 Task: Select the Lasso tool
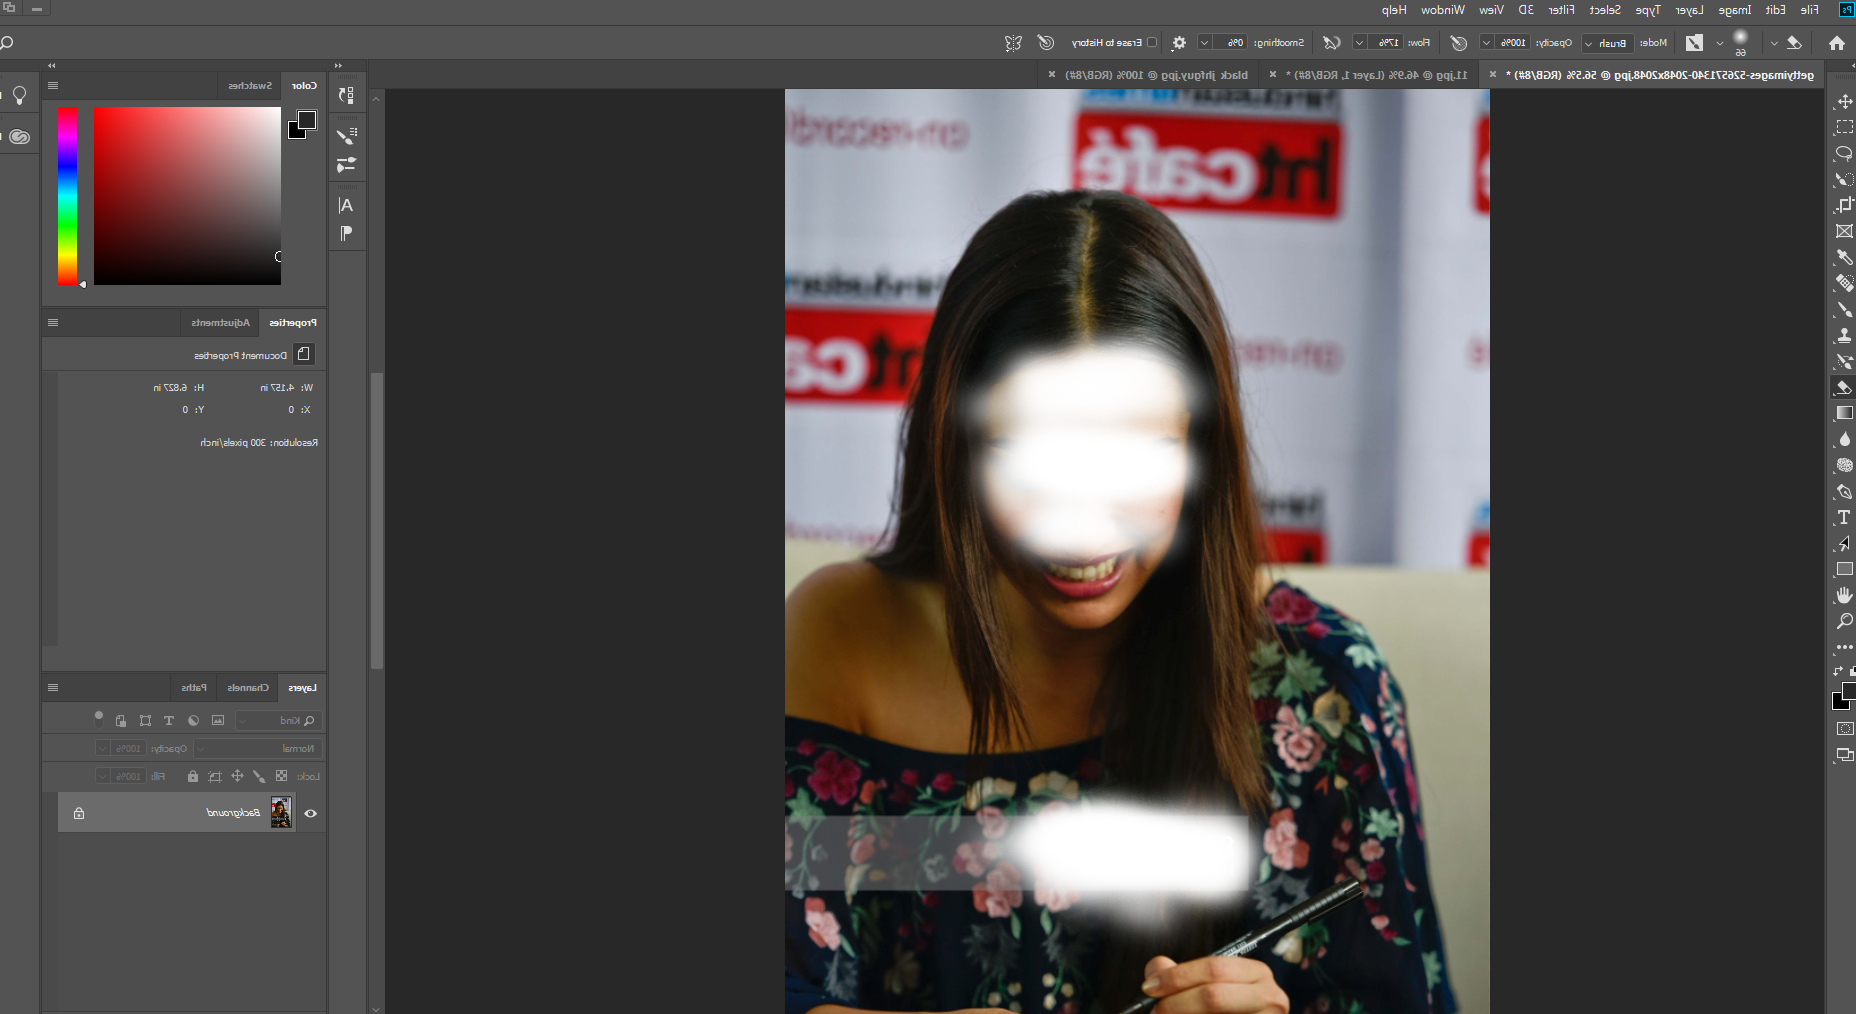click(x=1844, y=154)
